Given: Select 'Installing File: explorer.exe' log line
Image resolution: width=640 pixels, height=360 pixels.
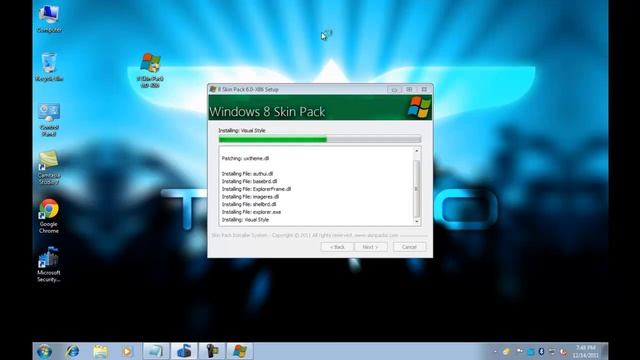Looking at the screenshot, I should (x=251, y=212).
